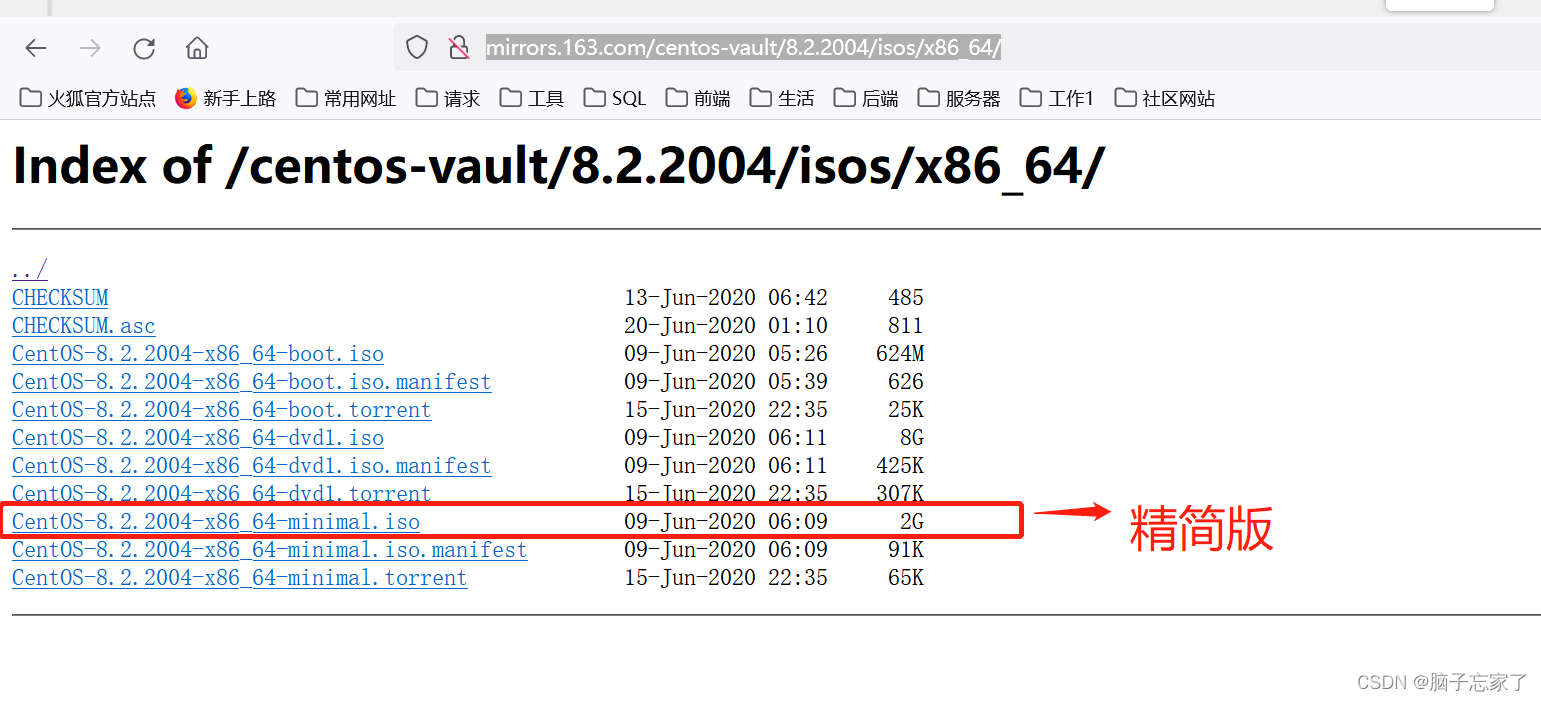Open 常用网址 bookmark folder

346,98
